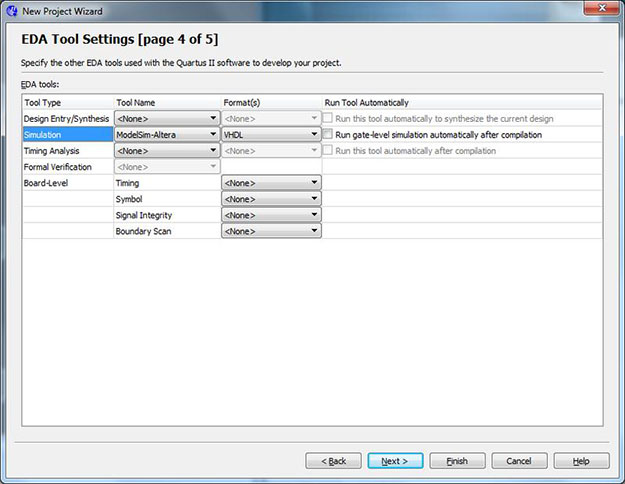625x484 pixels.
Task: Open the ModelSim-Altera simulation tool dropdown
Action: [167, 134]
